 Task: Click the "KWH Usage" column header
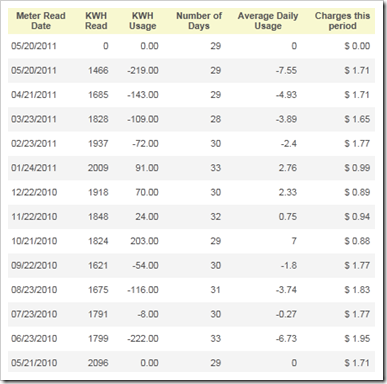pyautogui.click(x=143, y=21)
